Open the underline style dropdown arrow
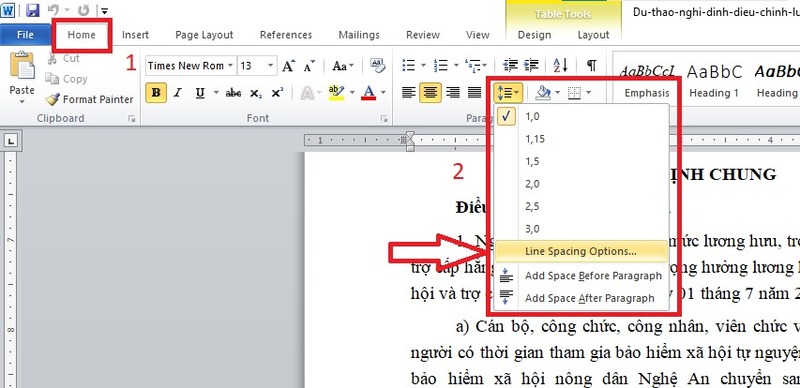Image resolution: width=800 pixels, height=388 pixels. pyautogui.click(x=216, y=93)
